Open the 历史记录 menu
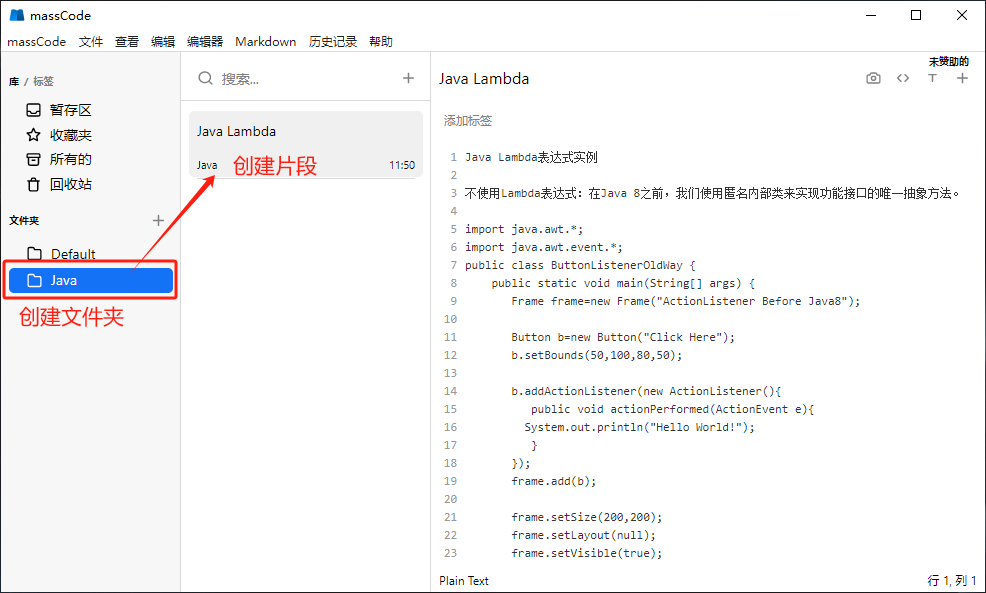Screen dimensions: 986x593 333,42
